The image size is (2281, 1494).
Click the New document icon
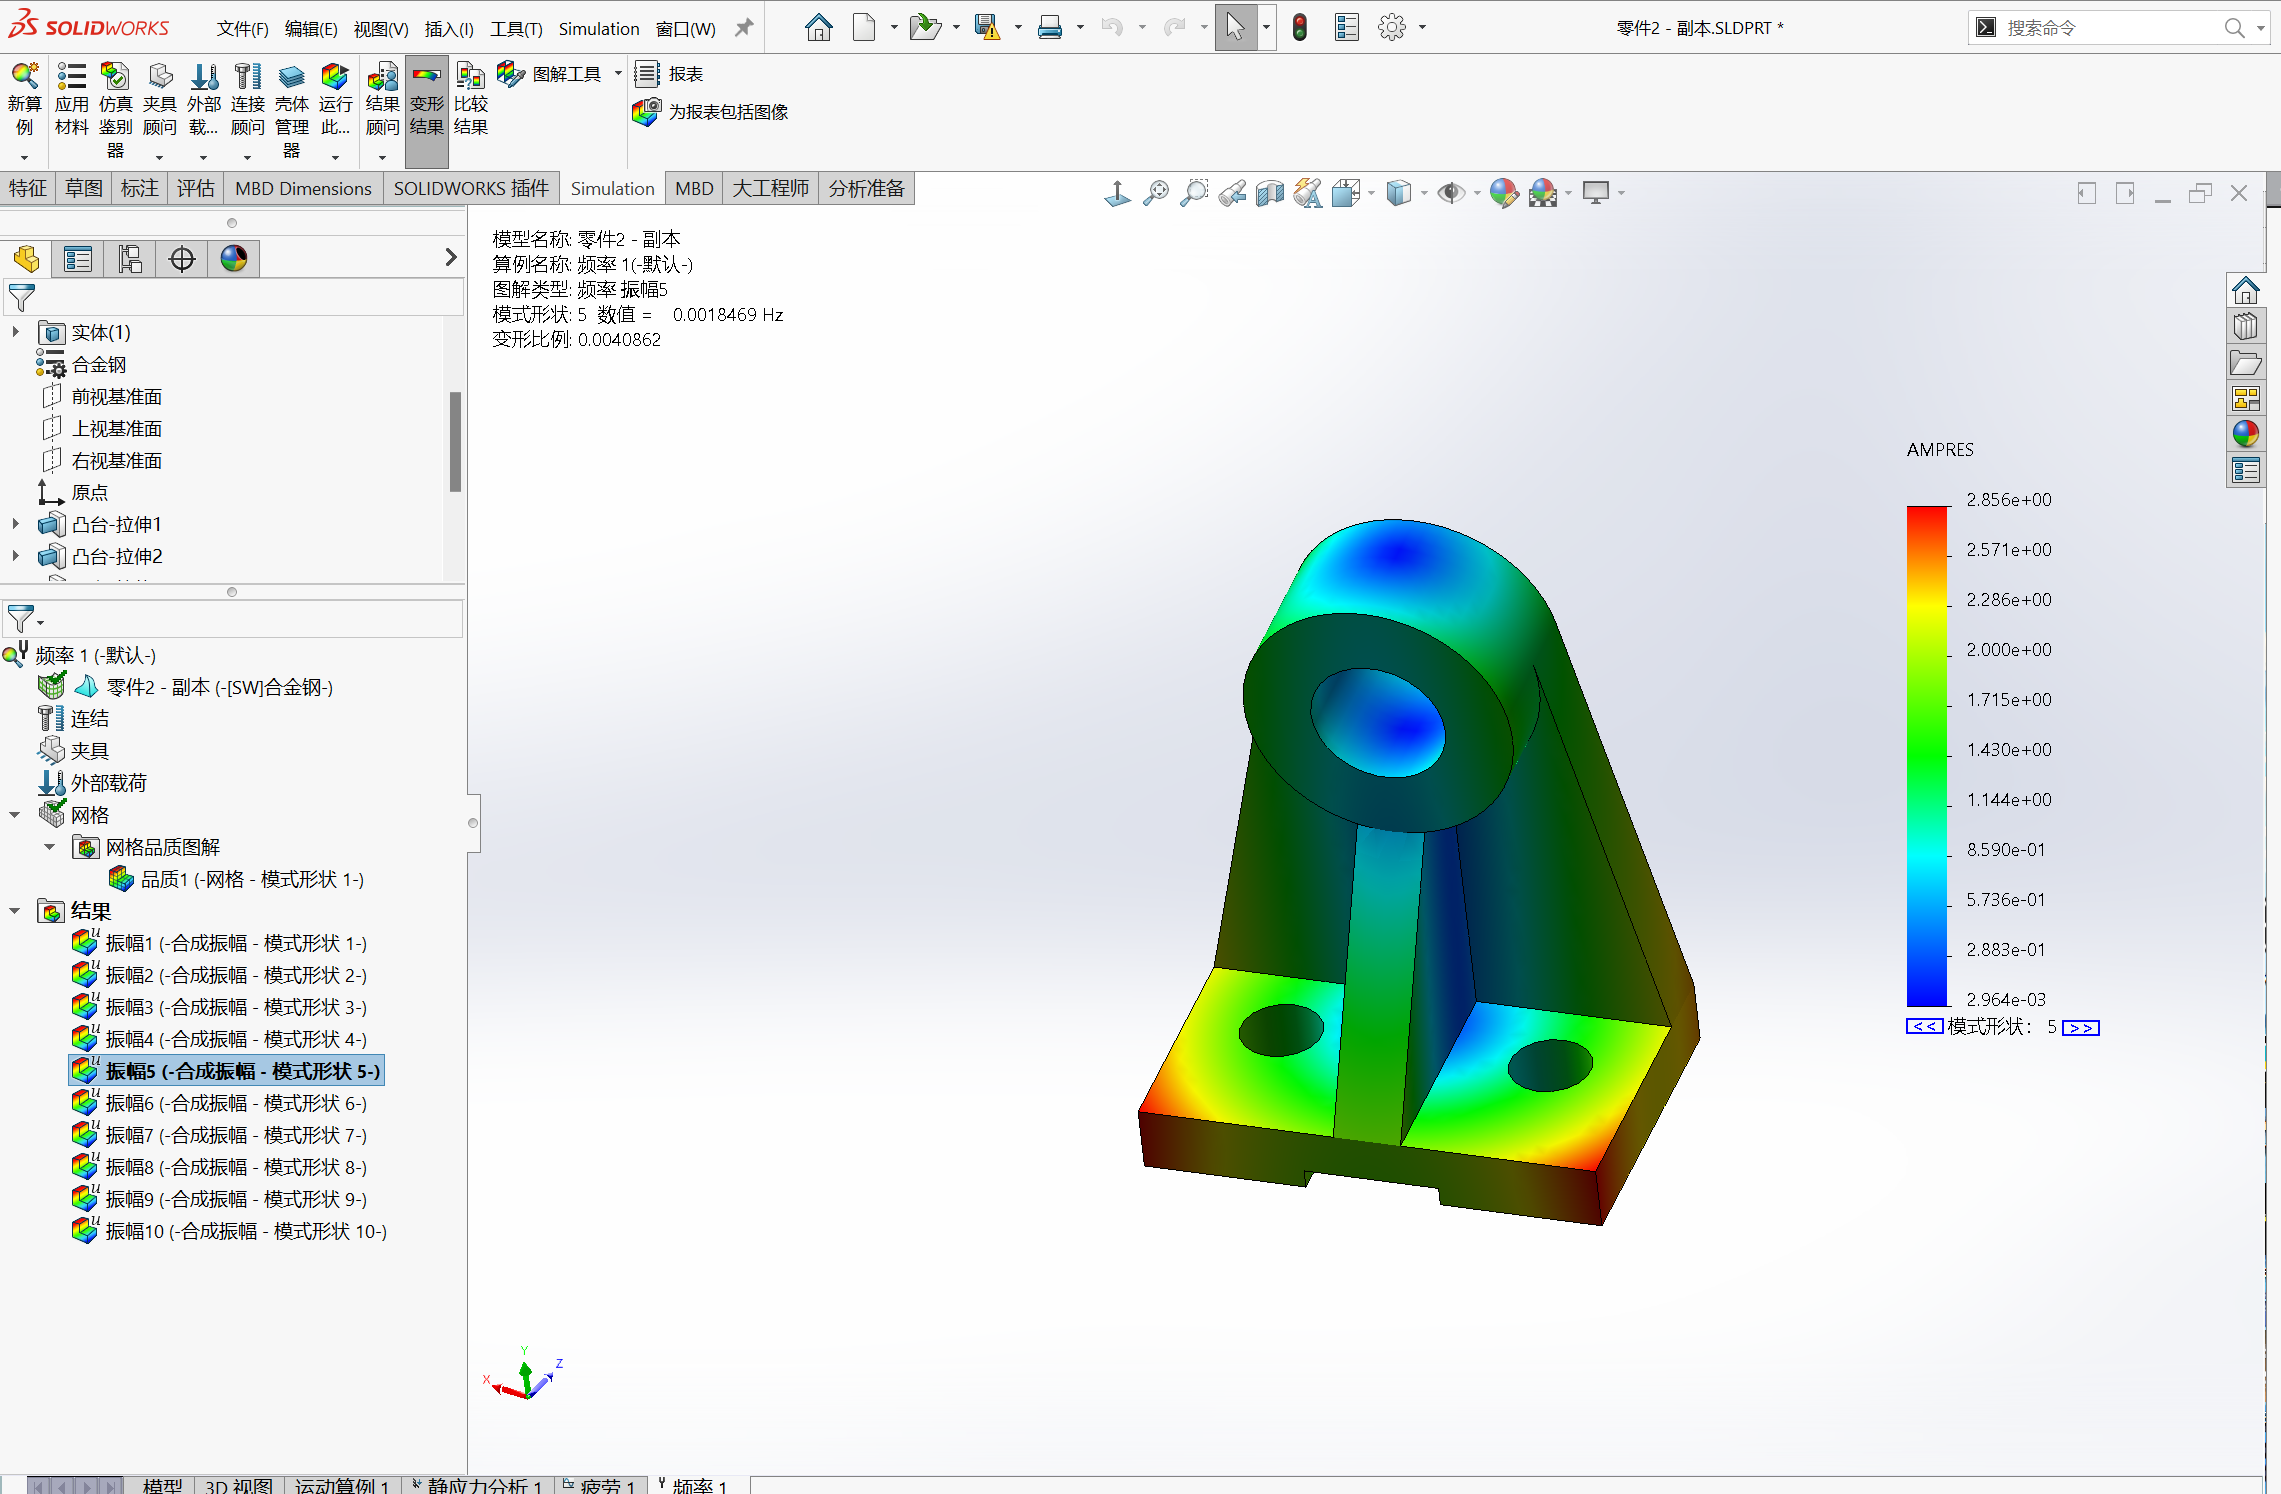pos(864,28)
